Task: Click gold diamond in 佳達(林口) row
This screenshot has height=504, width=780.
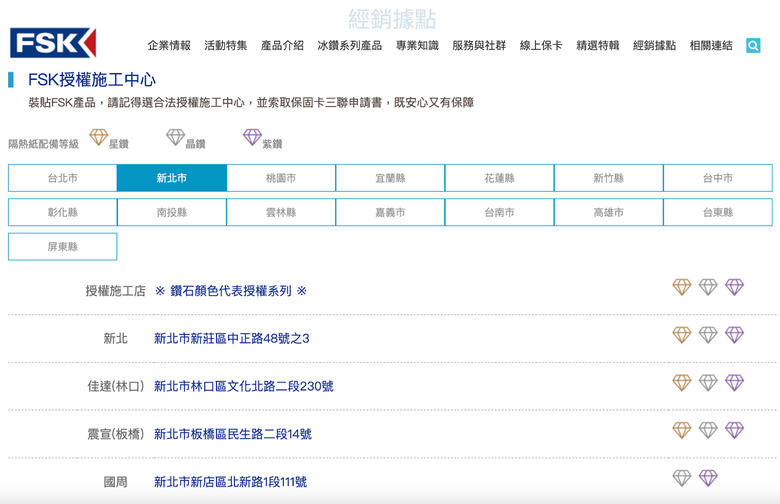Action: click(x=682, y=383)
